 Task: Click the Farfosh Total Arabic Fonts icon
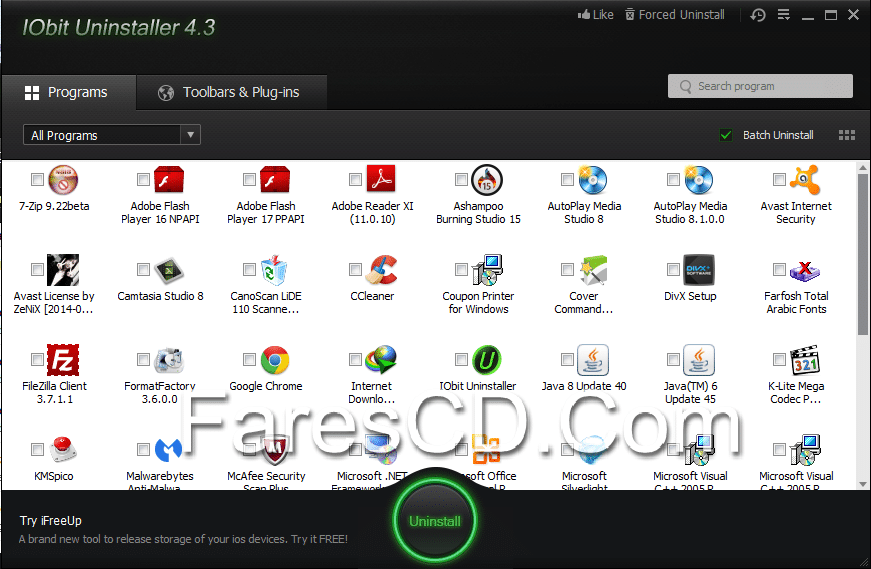(805, 271)
